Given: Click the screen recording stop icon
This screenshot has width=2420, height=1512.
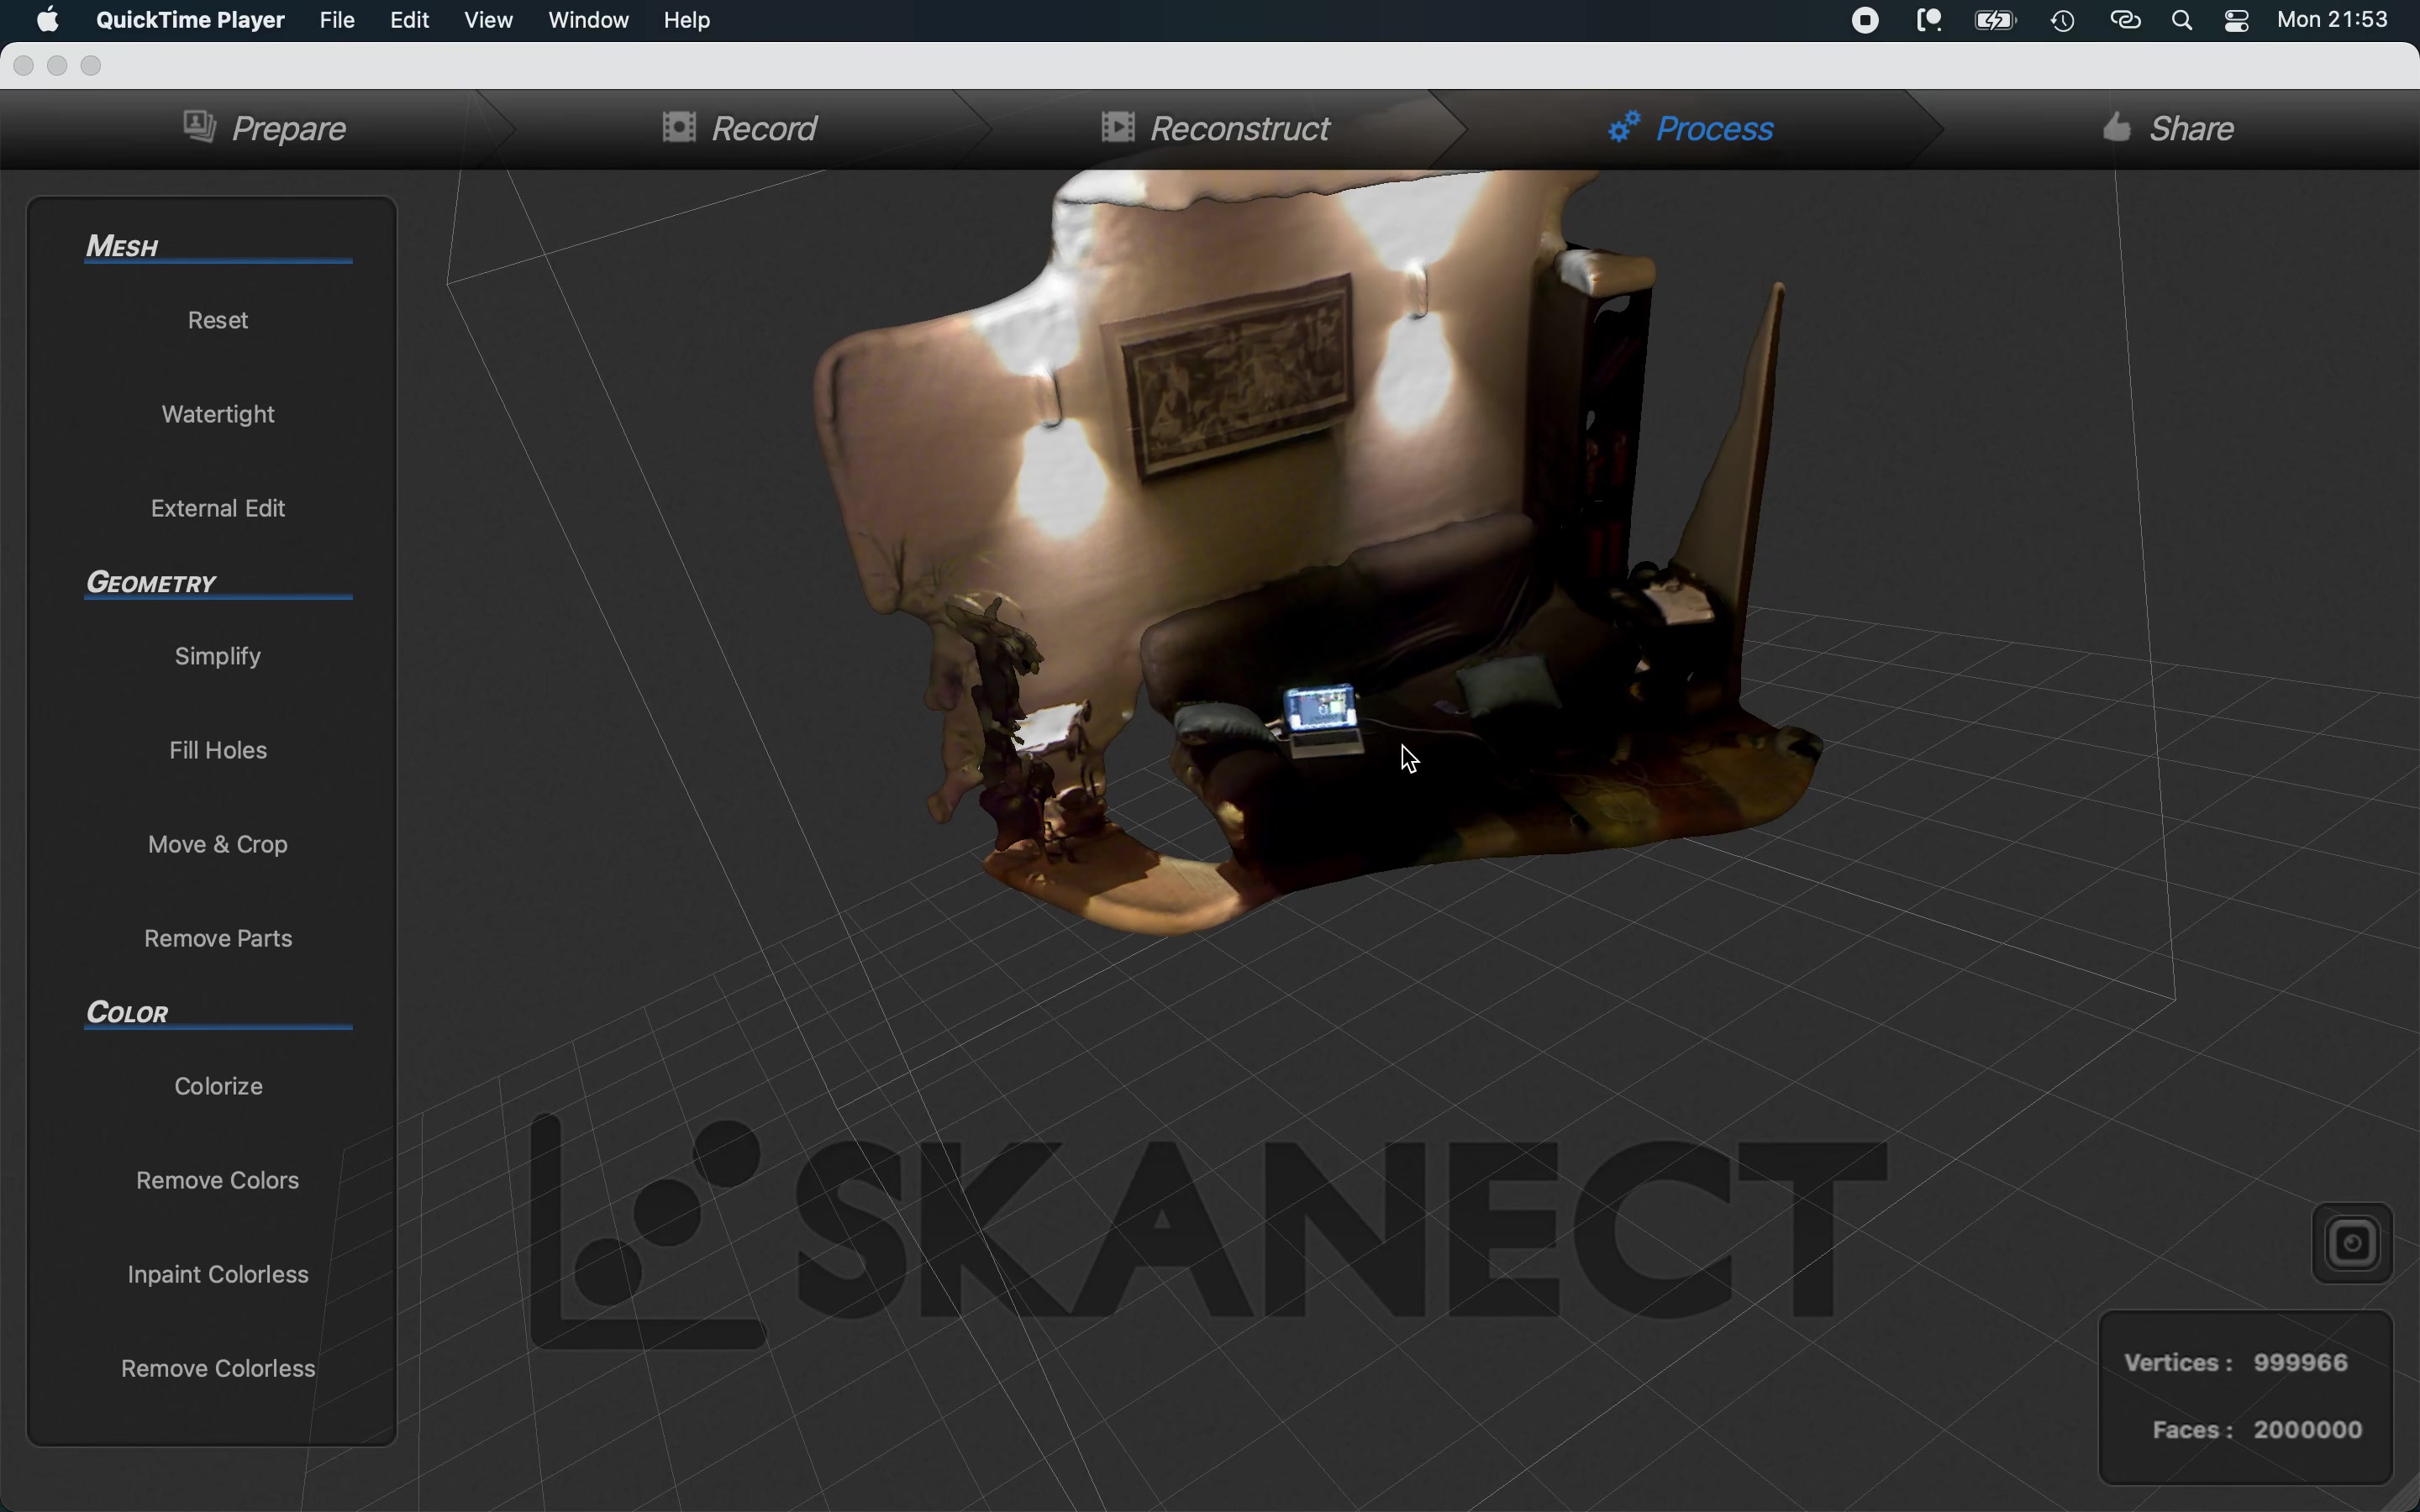Looking at the screenshot, I should tap(1865, 21).
